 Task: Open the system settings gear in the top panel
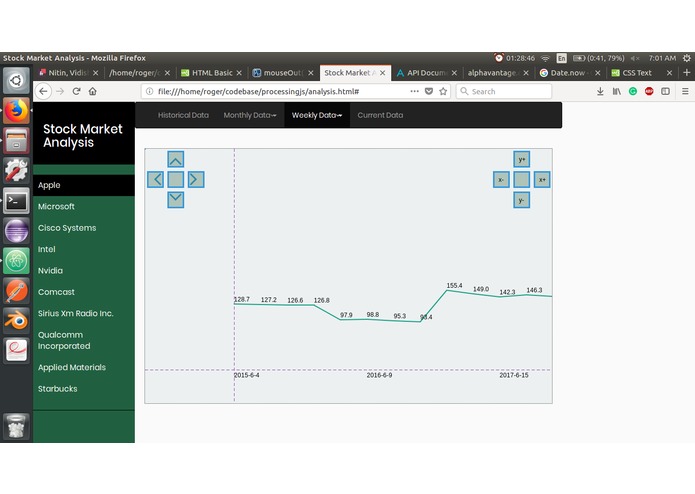(x=687, y=58)
